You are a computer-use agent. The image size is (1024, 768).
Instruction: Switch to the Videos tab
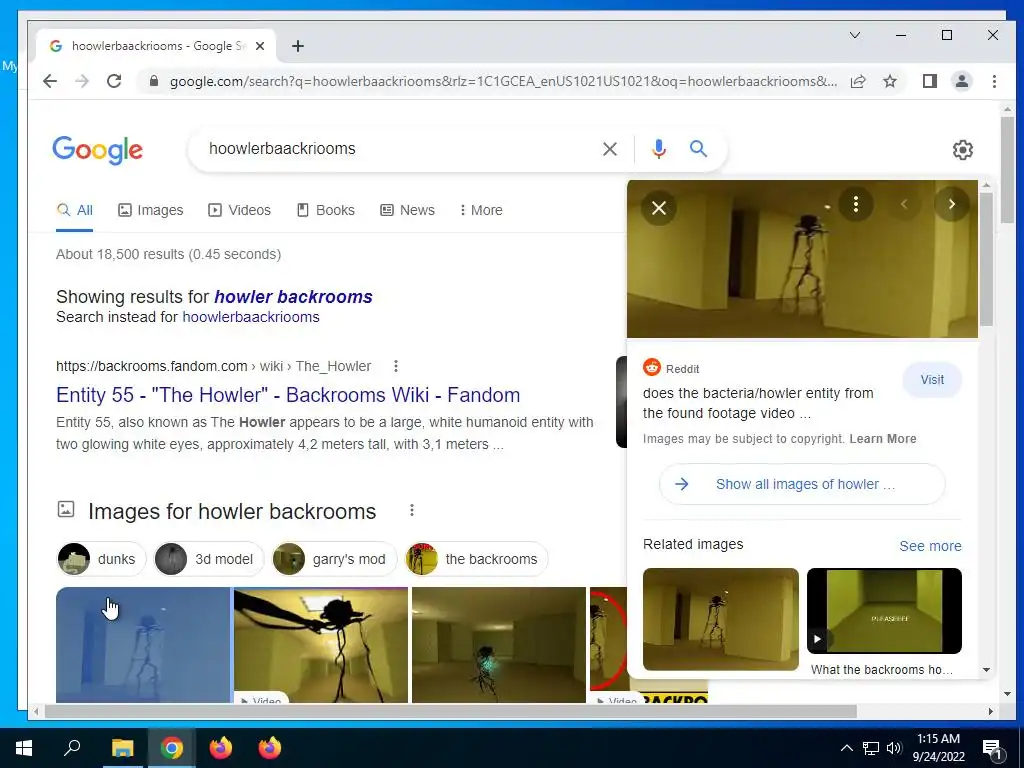tap(239, 210)
